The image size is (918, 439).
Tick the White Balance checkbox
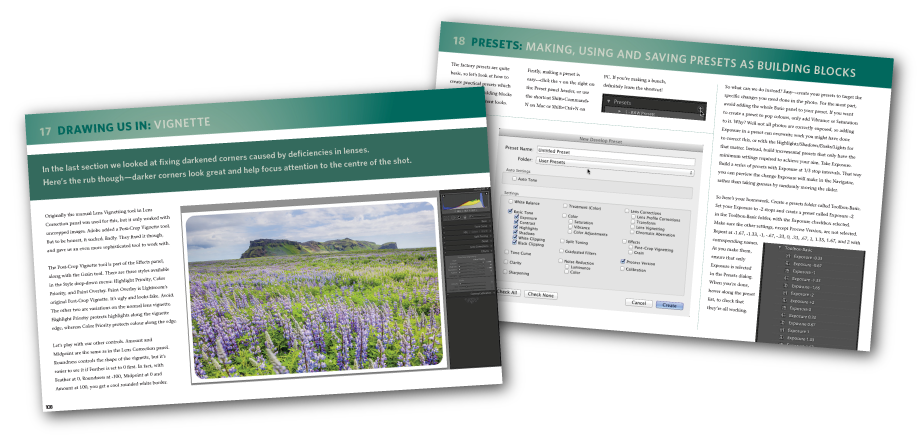pyautogui.click(x=511, y=201)
